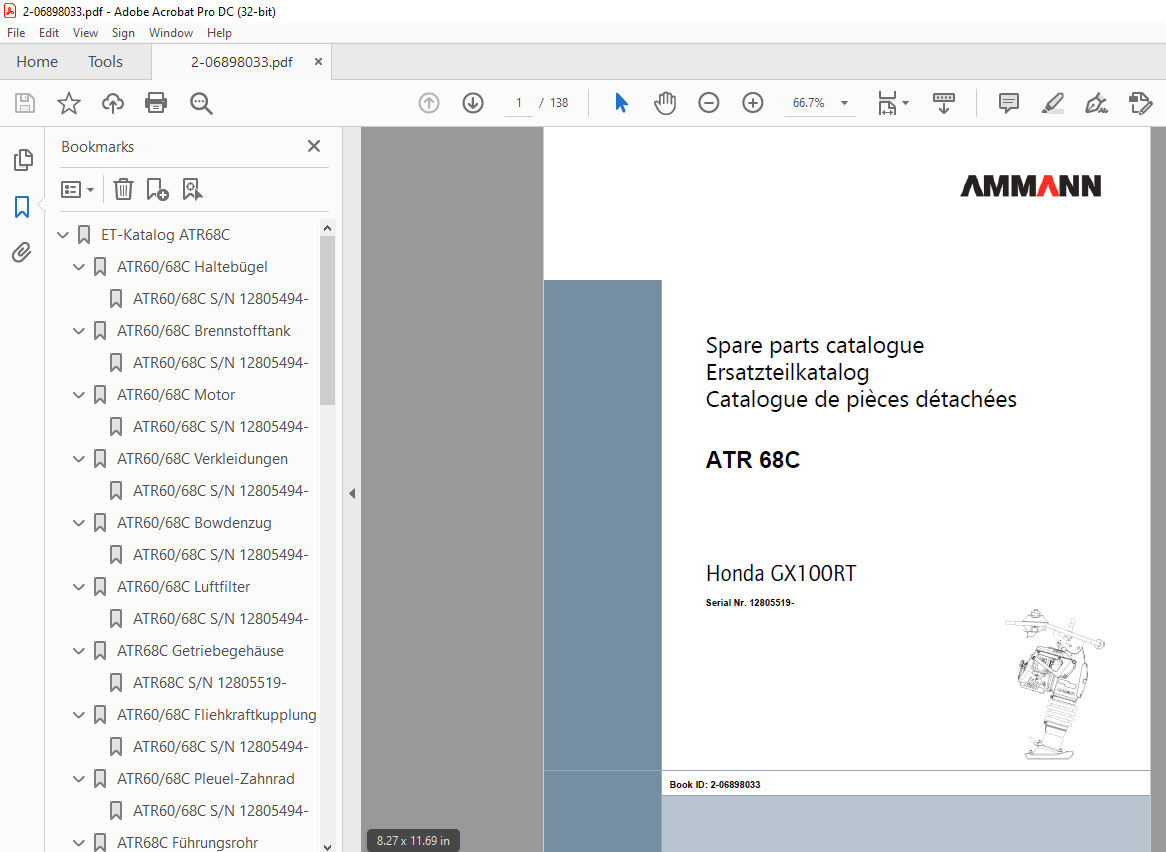Viewport: 1166px width, 852px height.
Task: Collapse ATR60/68C Luftfilter bookmark
Action: 79,587
